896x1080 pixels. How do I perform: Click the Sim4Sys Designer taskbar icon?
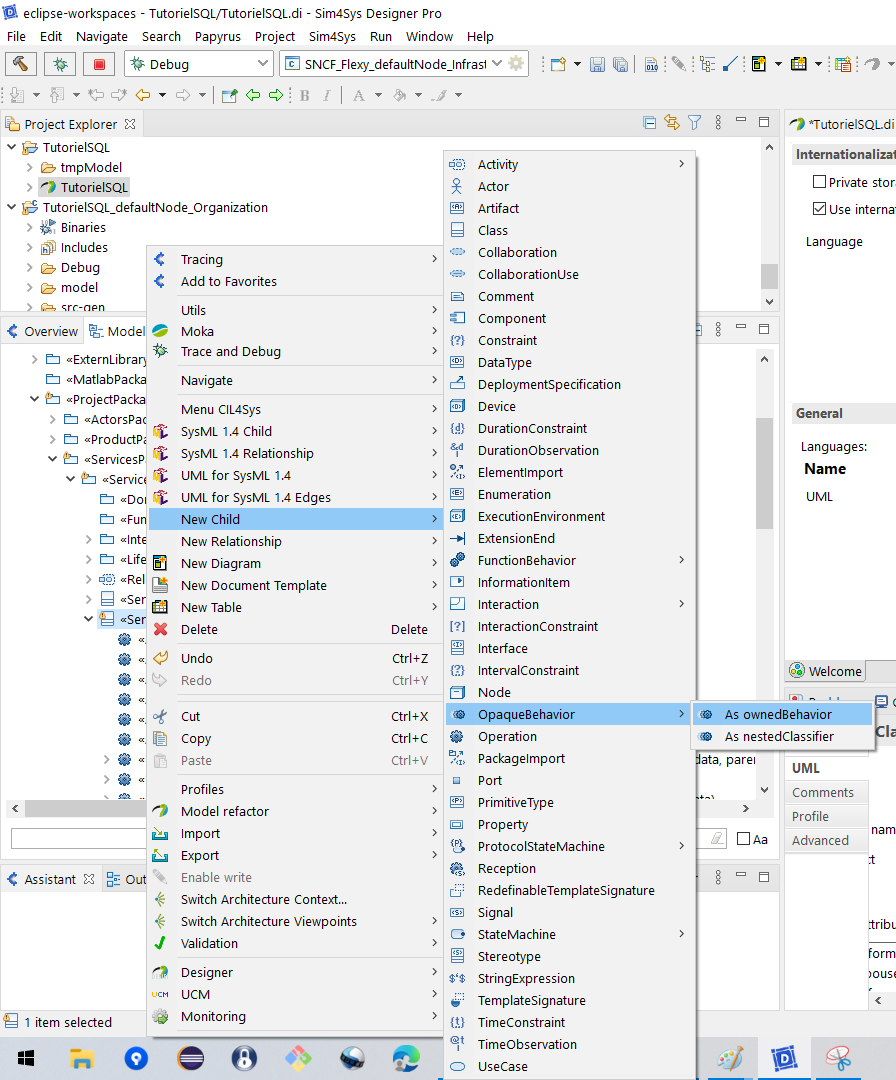click(784, 1058)
